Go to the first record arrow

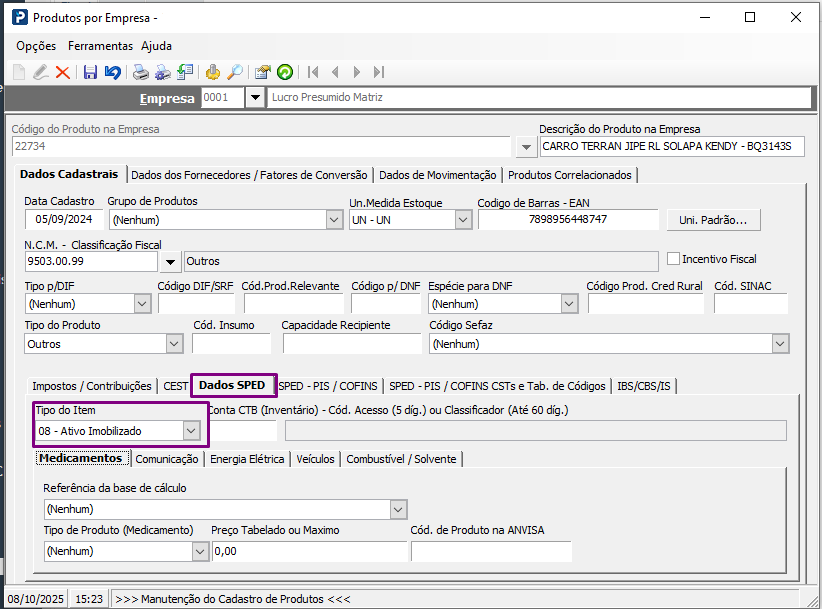[313, 72]
